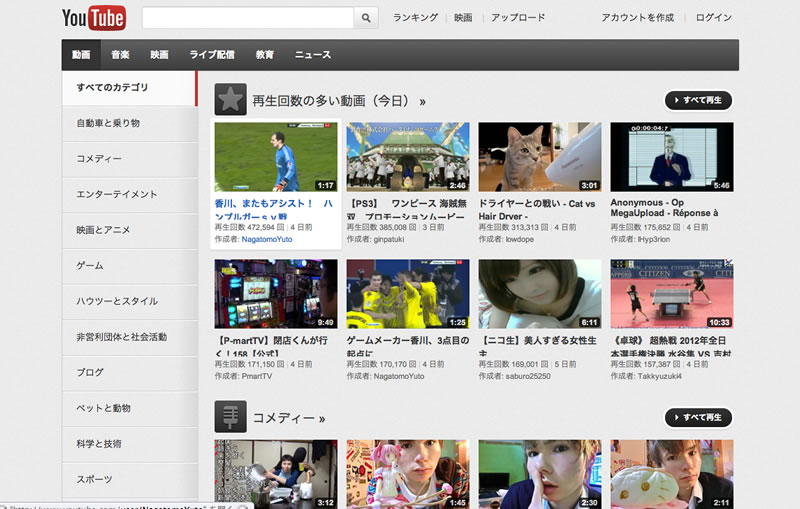Screen dimensions: 800x509
Task: Click the star icon beside 再生回数の多い動画
Action: [x=230, y=100]
